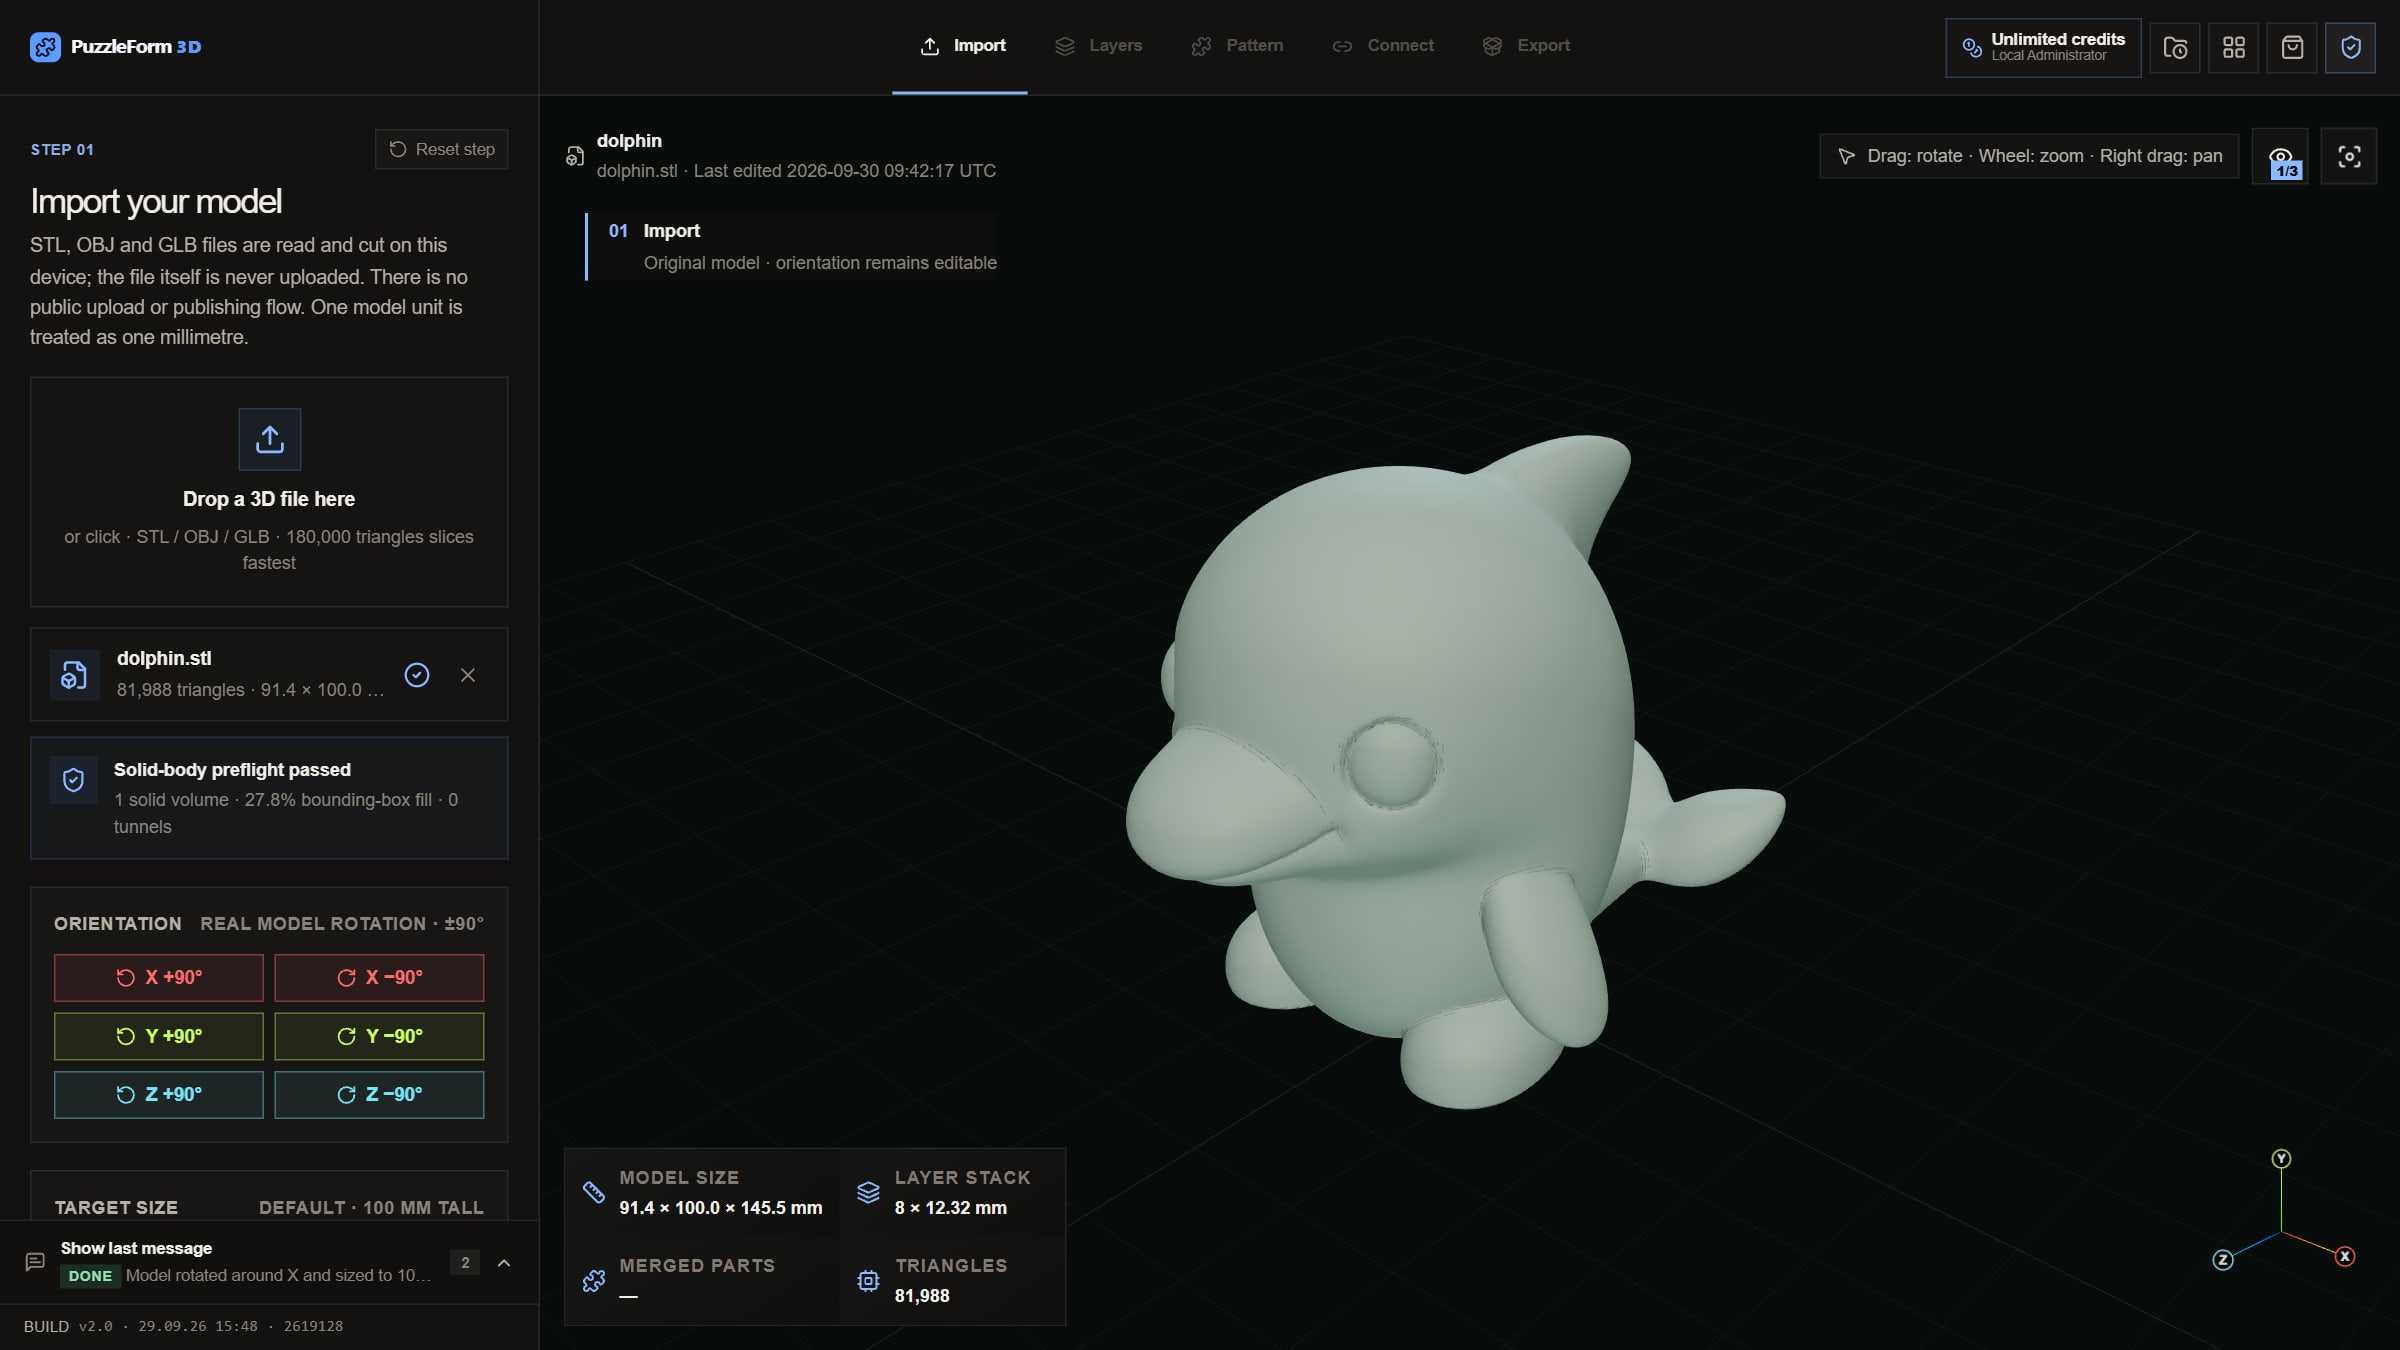Rotate model Y +90°
This screenshot has width=2400, height=1350.
click(x=159, y=1036)
